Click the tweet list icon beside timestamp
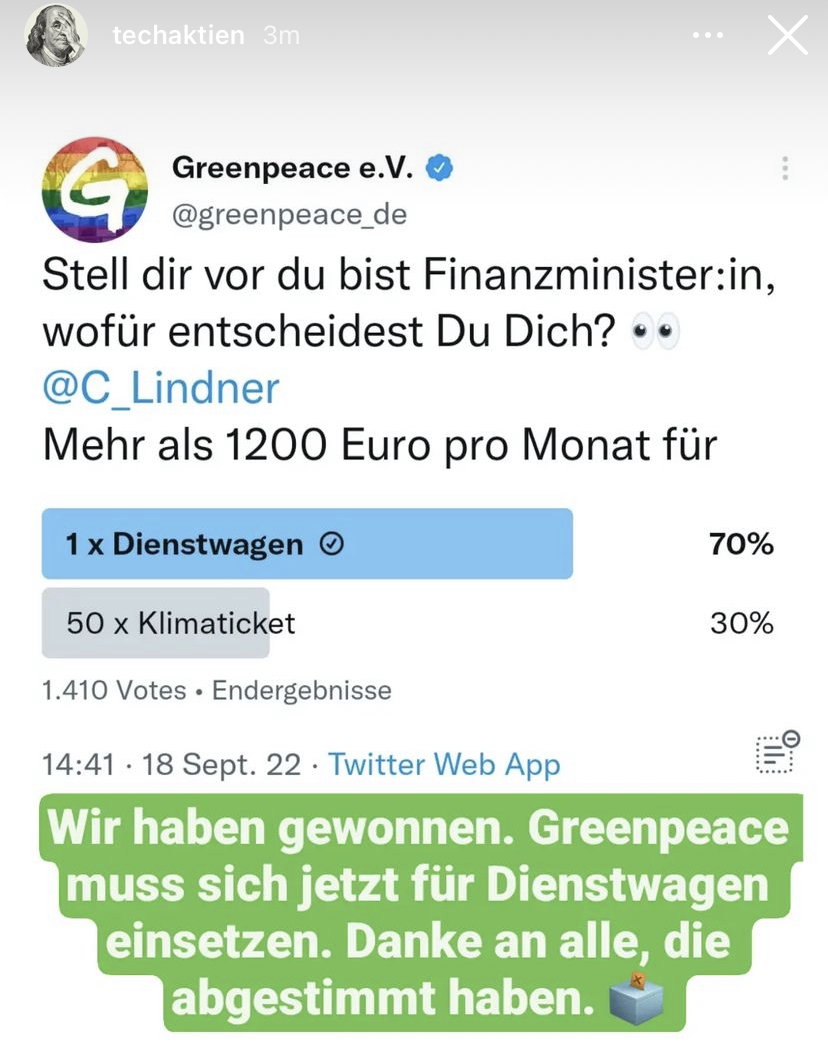The height and width of the screenshot is (1043, 828). [x=777, y=752]
